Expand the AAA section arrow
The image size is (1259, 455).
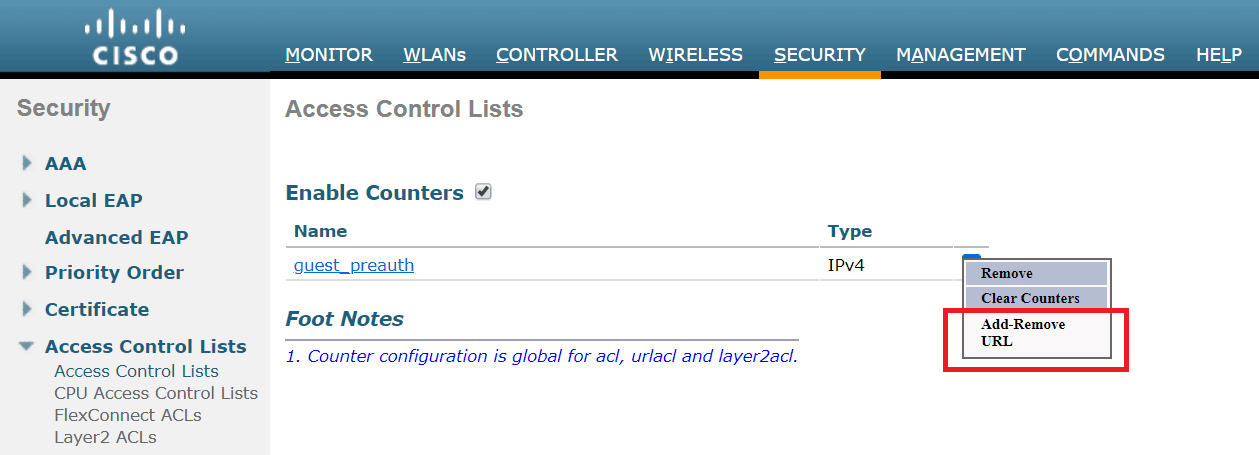coord(27,163)
